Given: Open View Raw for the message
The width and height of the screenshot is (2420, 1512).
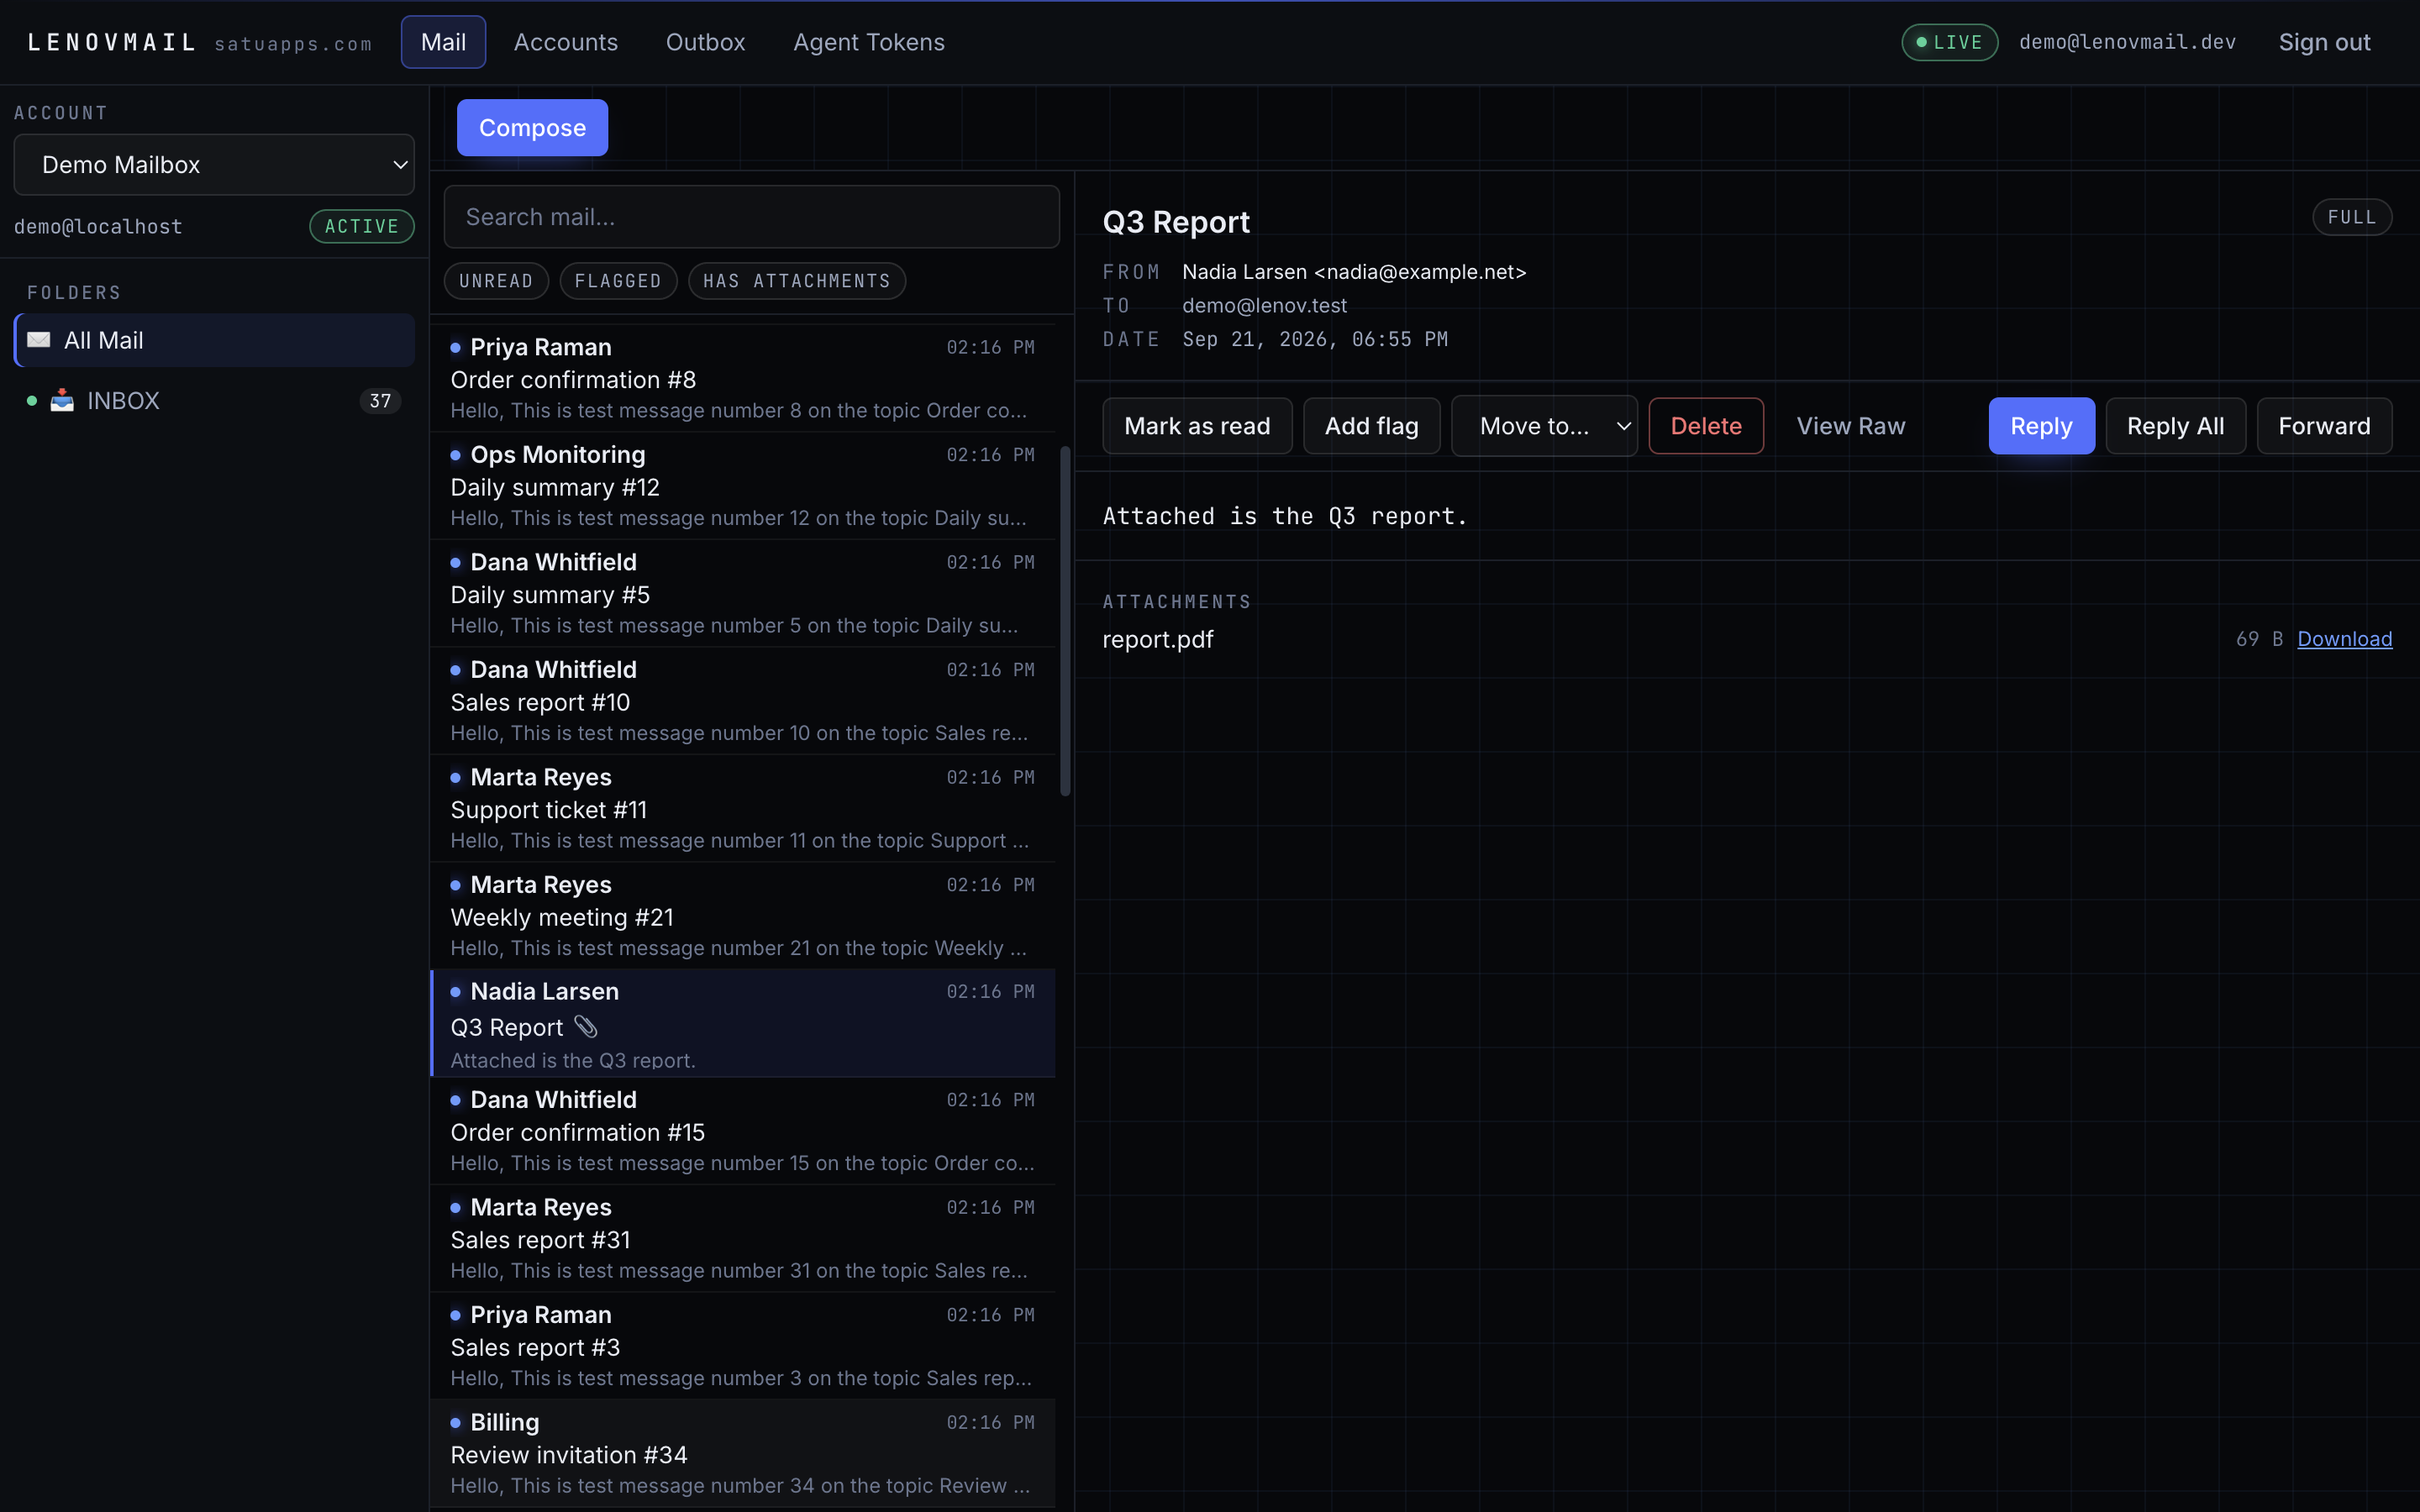Looking at the screenshot, I should pyautogui.click(x=1851, y=426).
